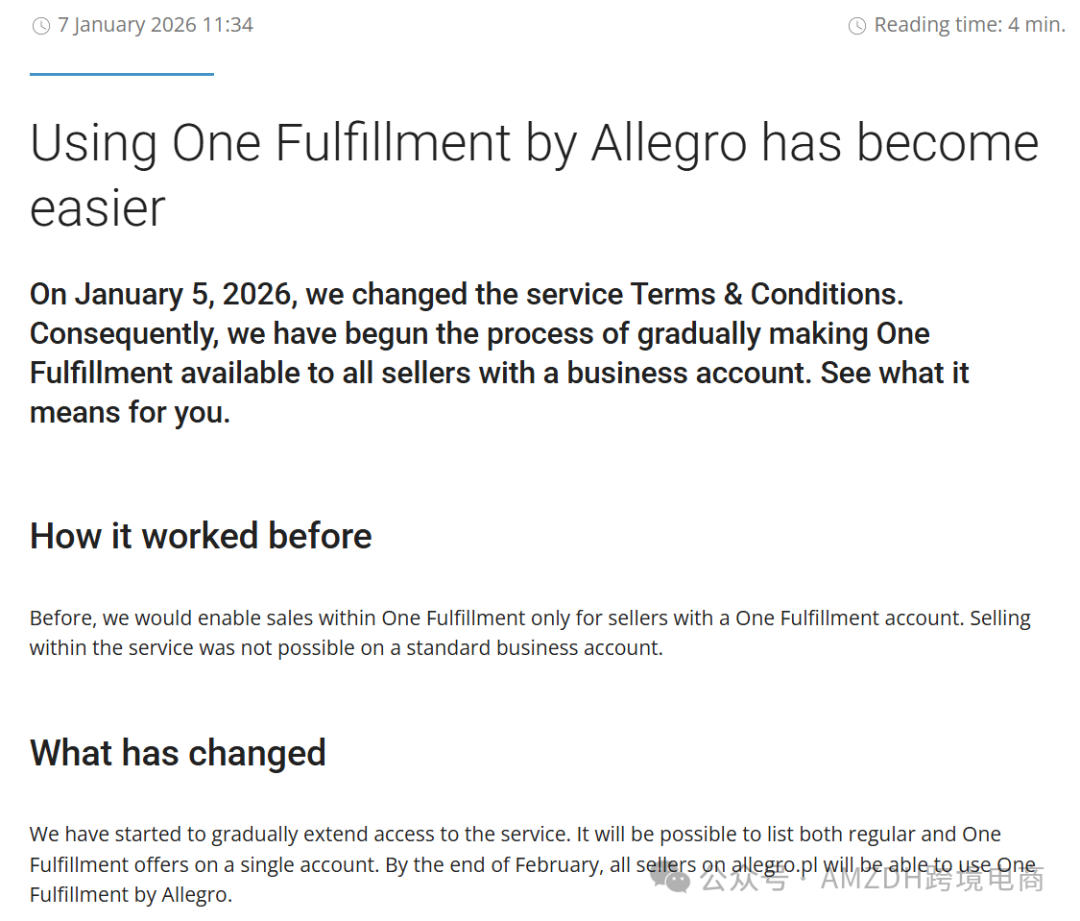Click the 'AMZDH跨境电商' watermark text
This screenshot has width=1080, height=921.
pyautogui.click(x=932, y=879)
